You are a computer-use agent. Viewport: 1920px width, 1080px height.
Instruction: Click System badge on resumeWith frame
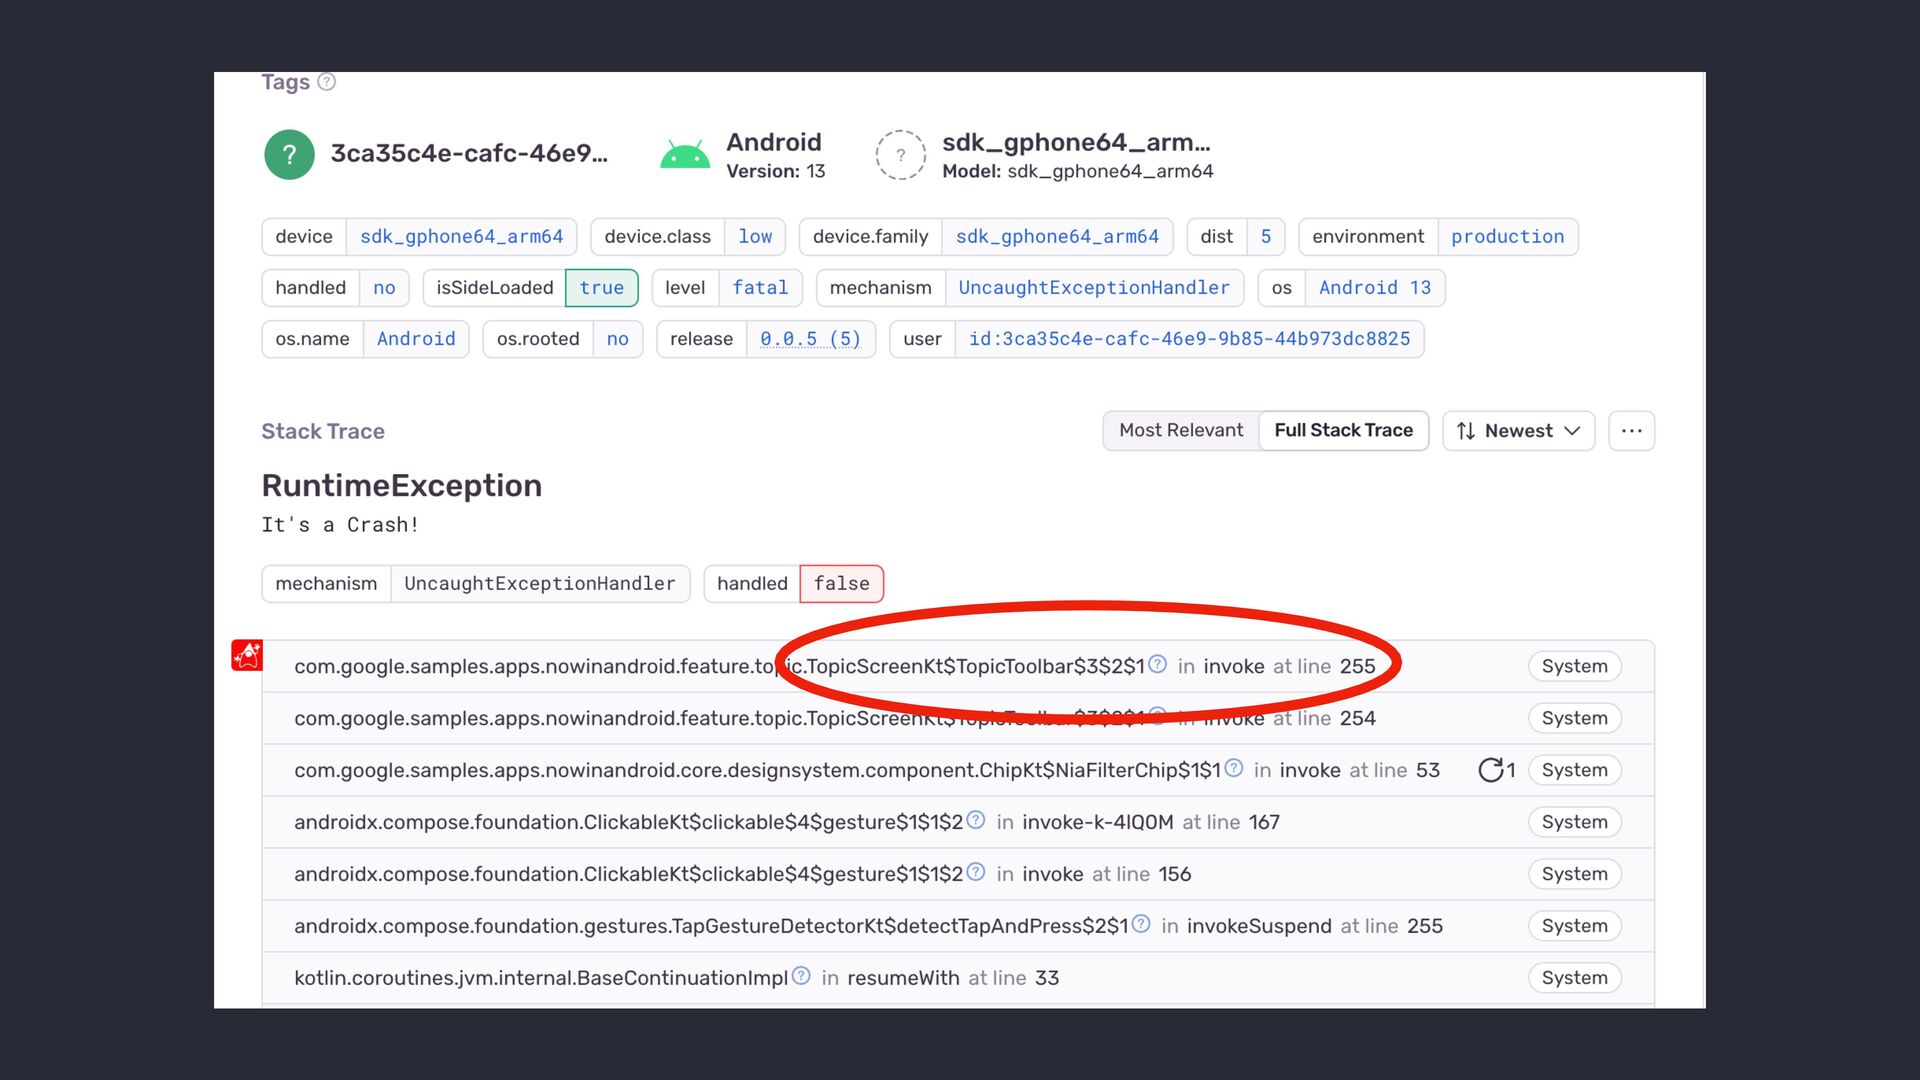tap(1574, 978)
